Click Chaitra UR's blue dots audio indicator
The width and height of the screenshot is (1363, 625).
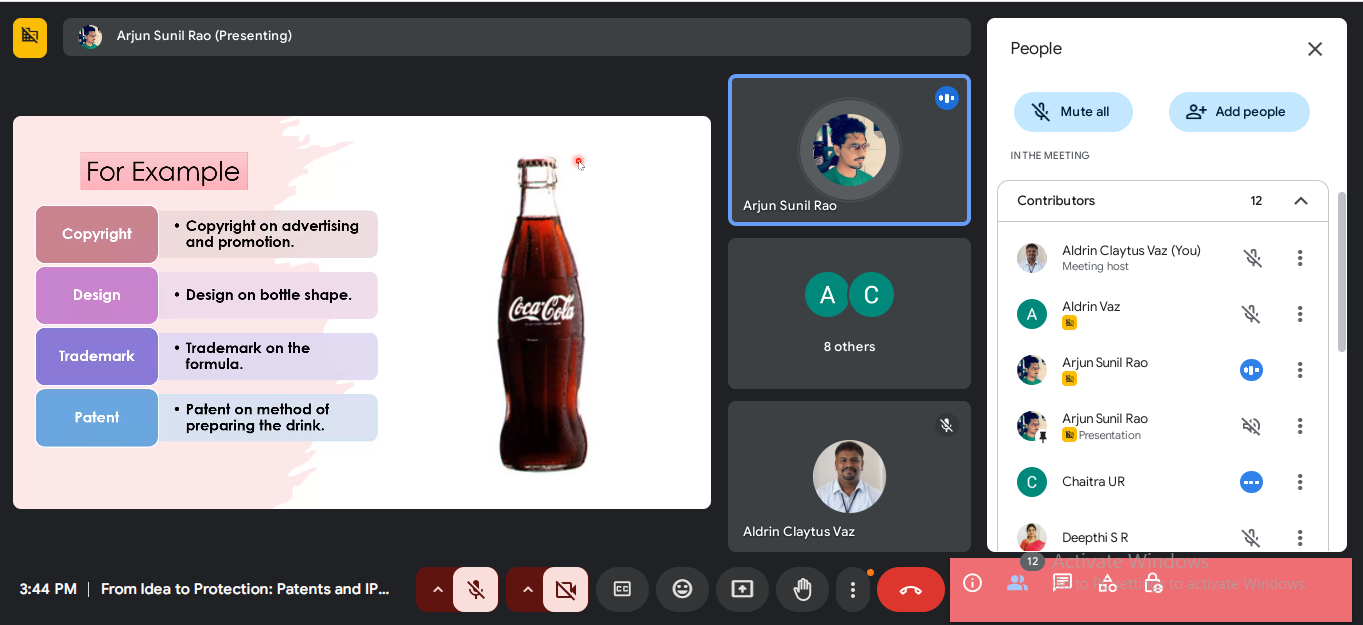tap(1251, 482)
